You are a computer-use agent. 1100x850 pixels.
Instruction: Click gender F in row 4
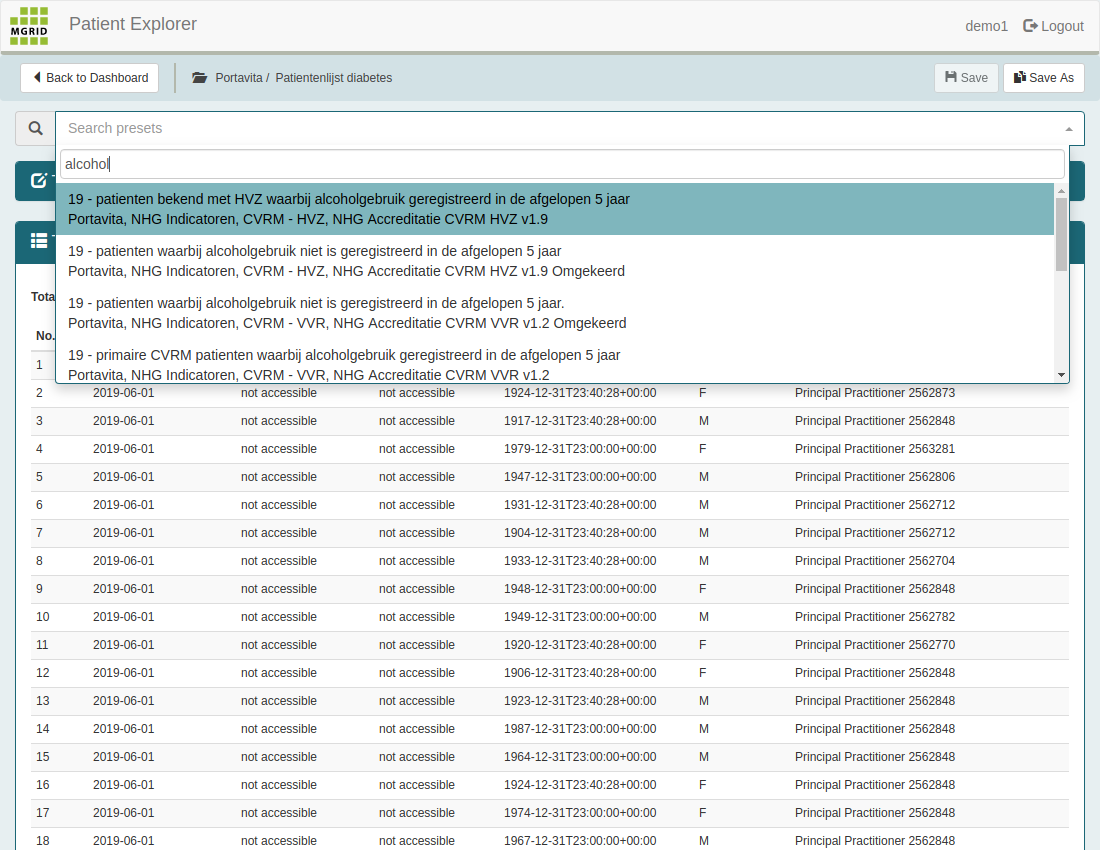[702, 449]
